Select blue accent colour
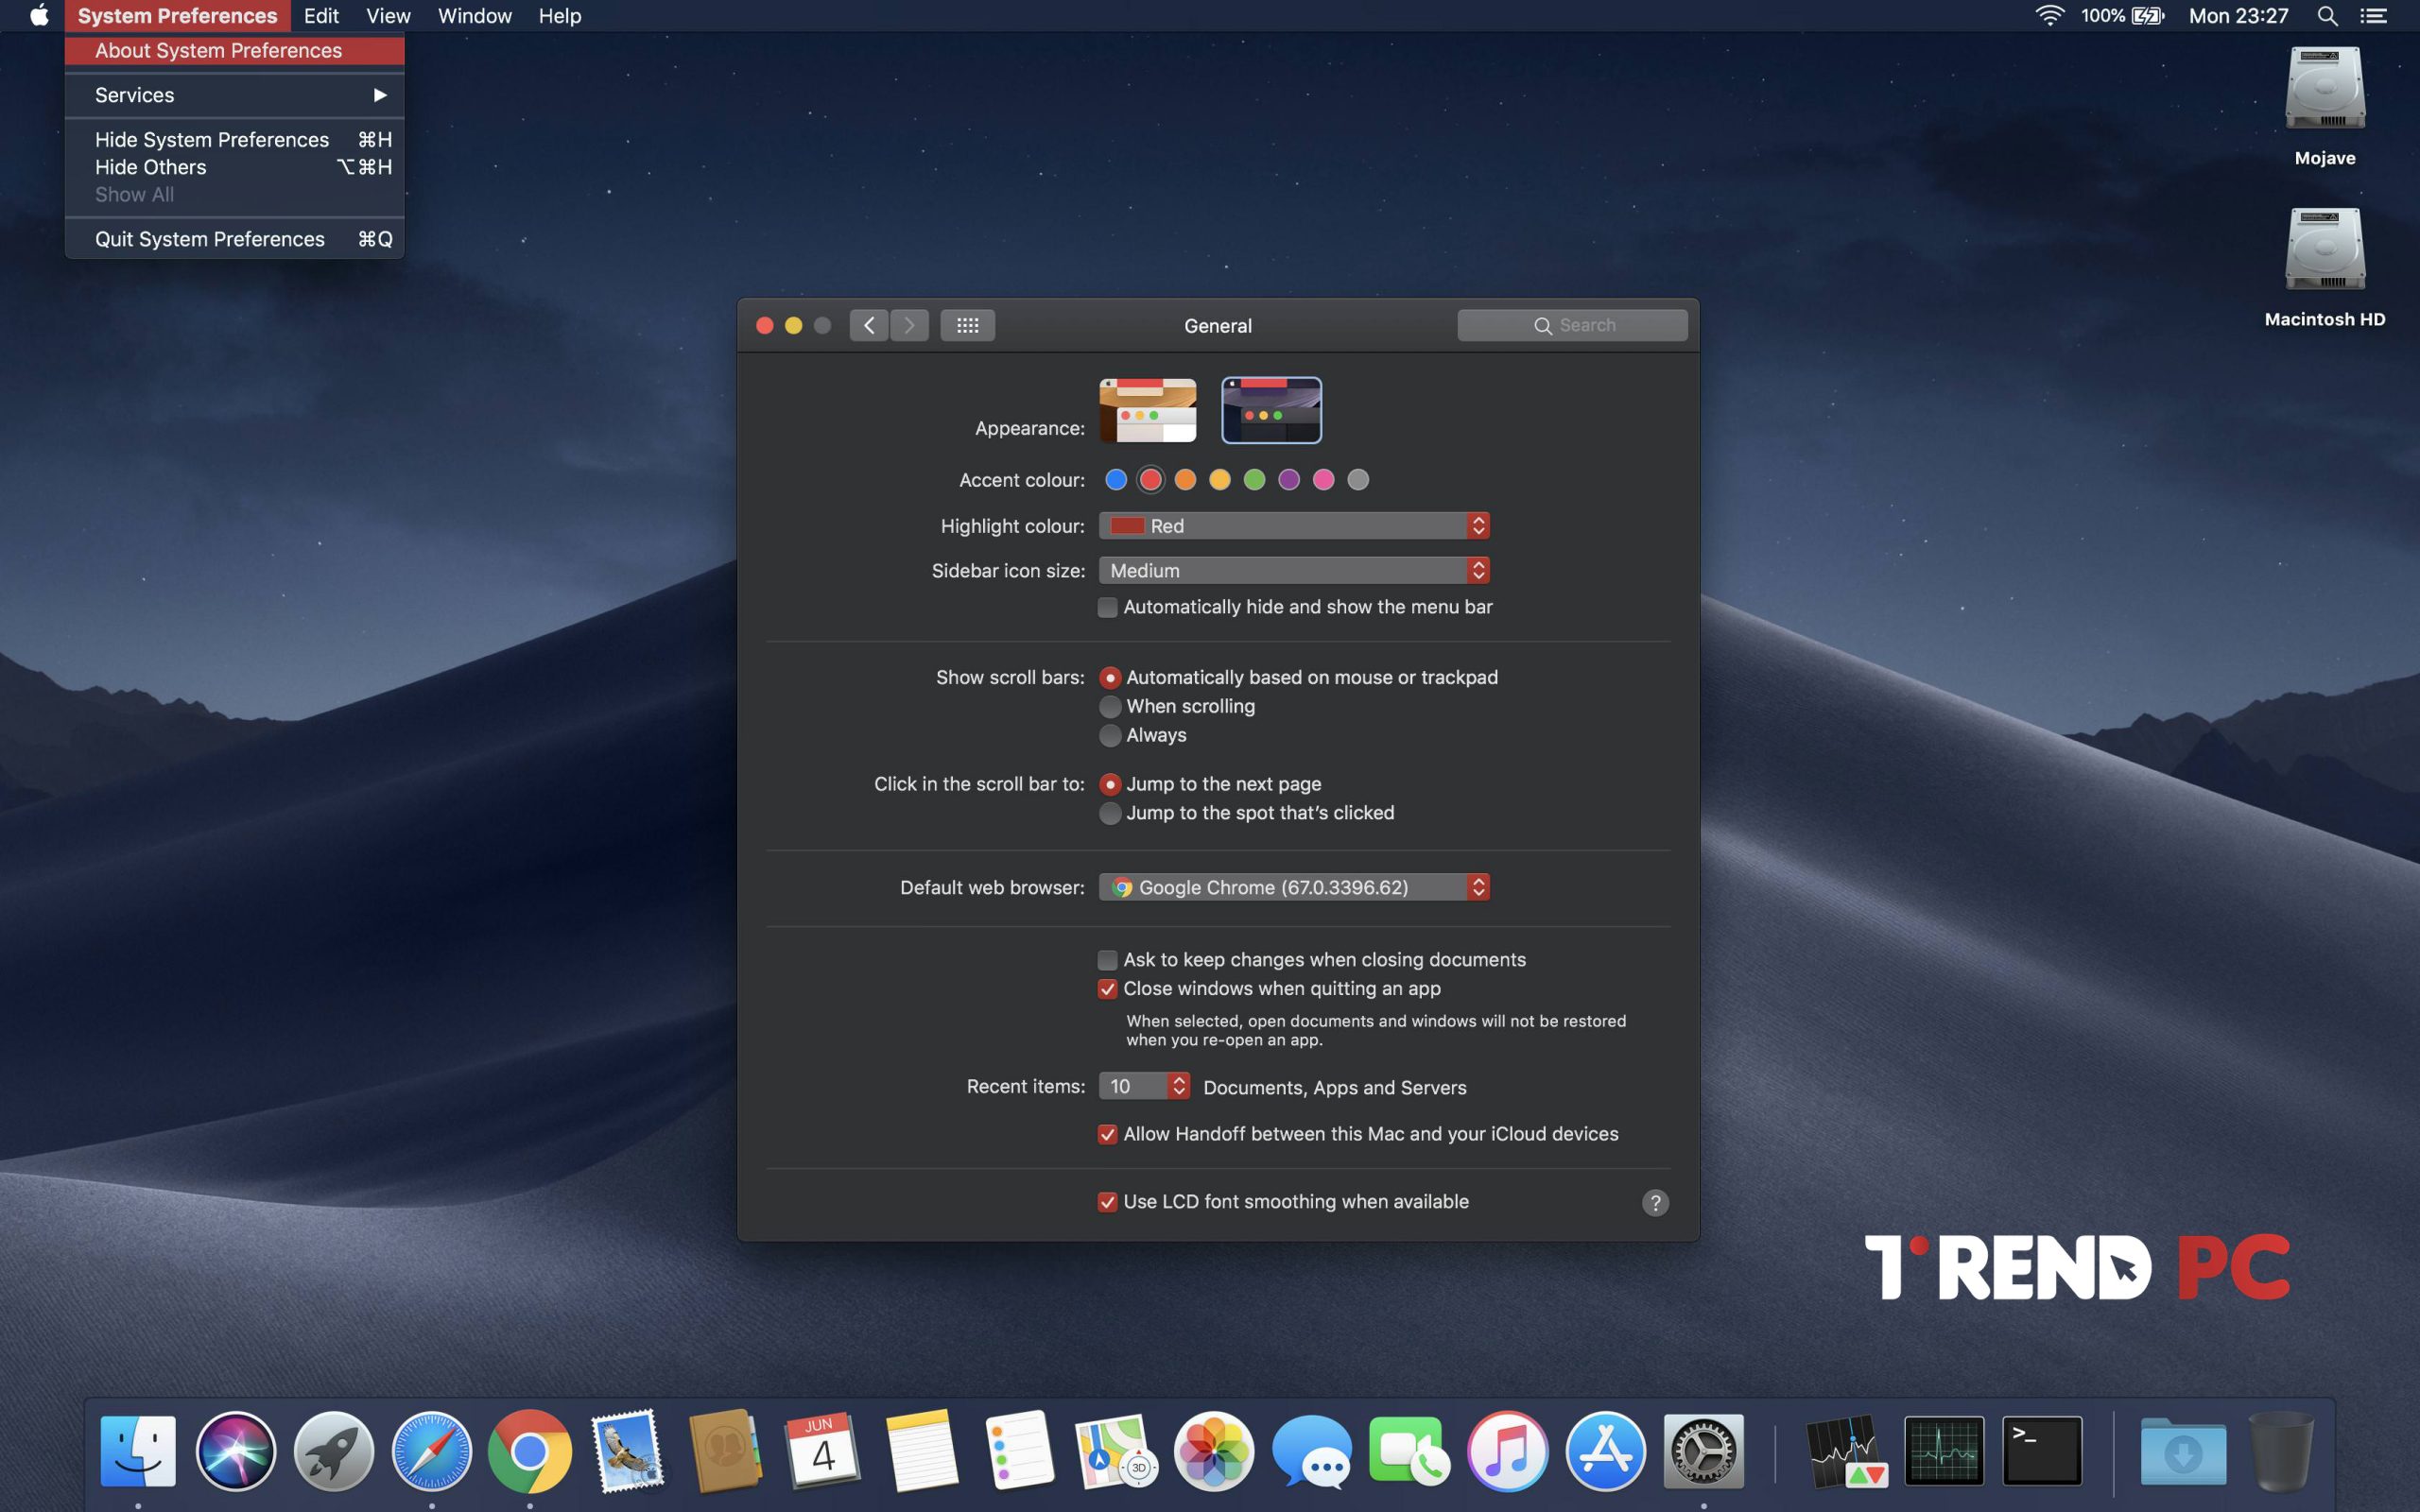Screen dimensions: 2420x1512 pyautogui.click(x=1116, y=480)
